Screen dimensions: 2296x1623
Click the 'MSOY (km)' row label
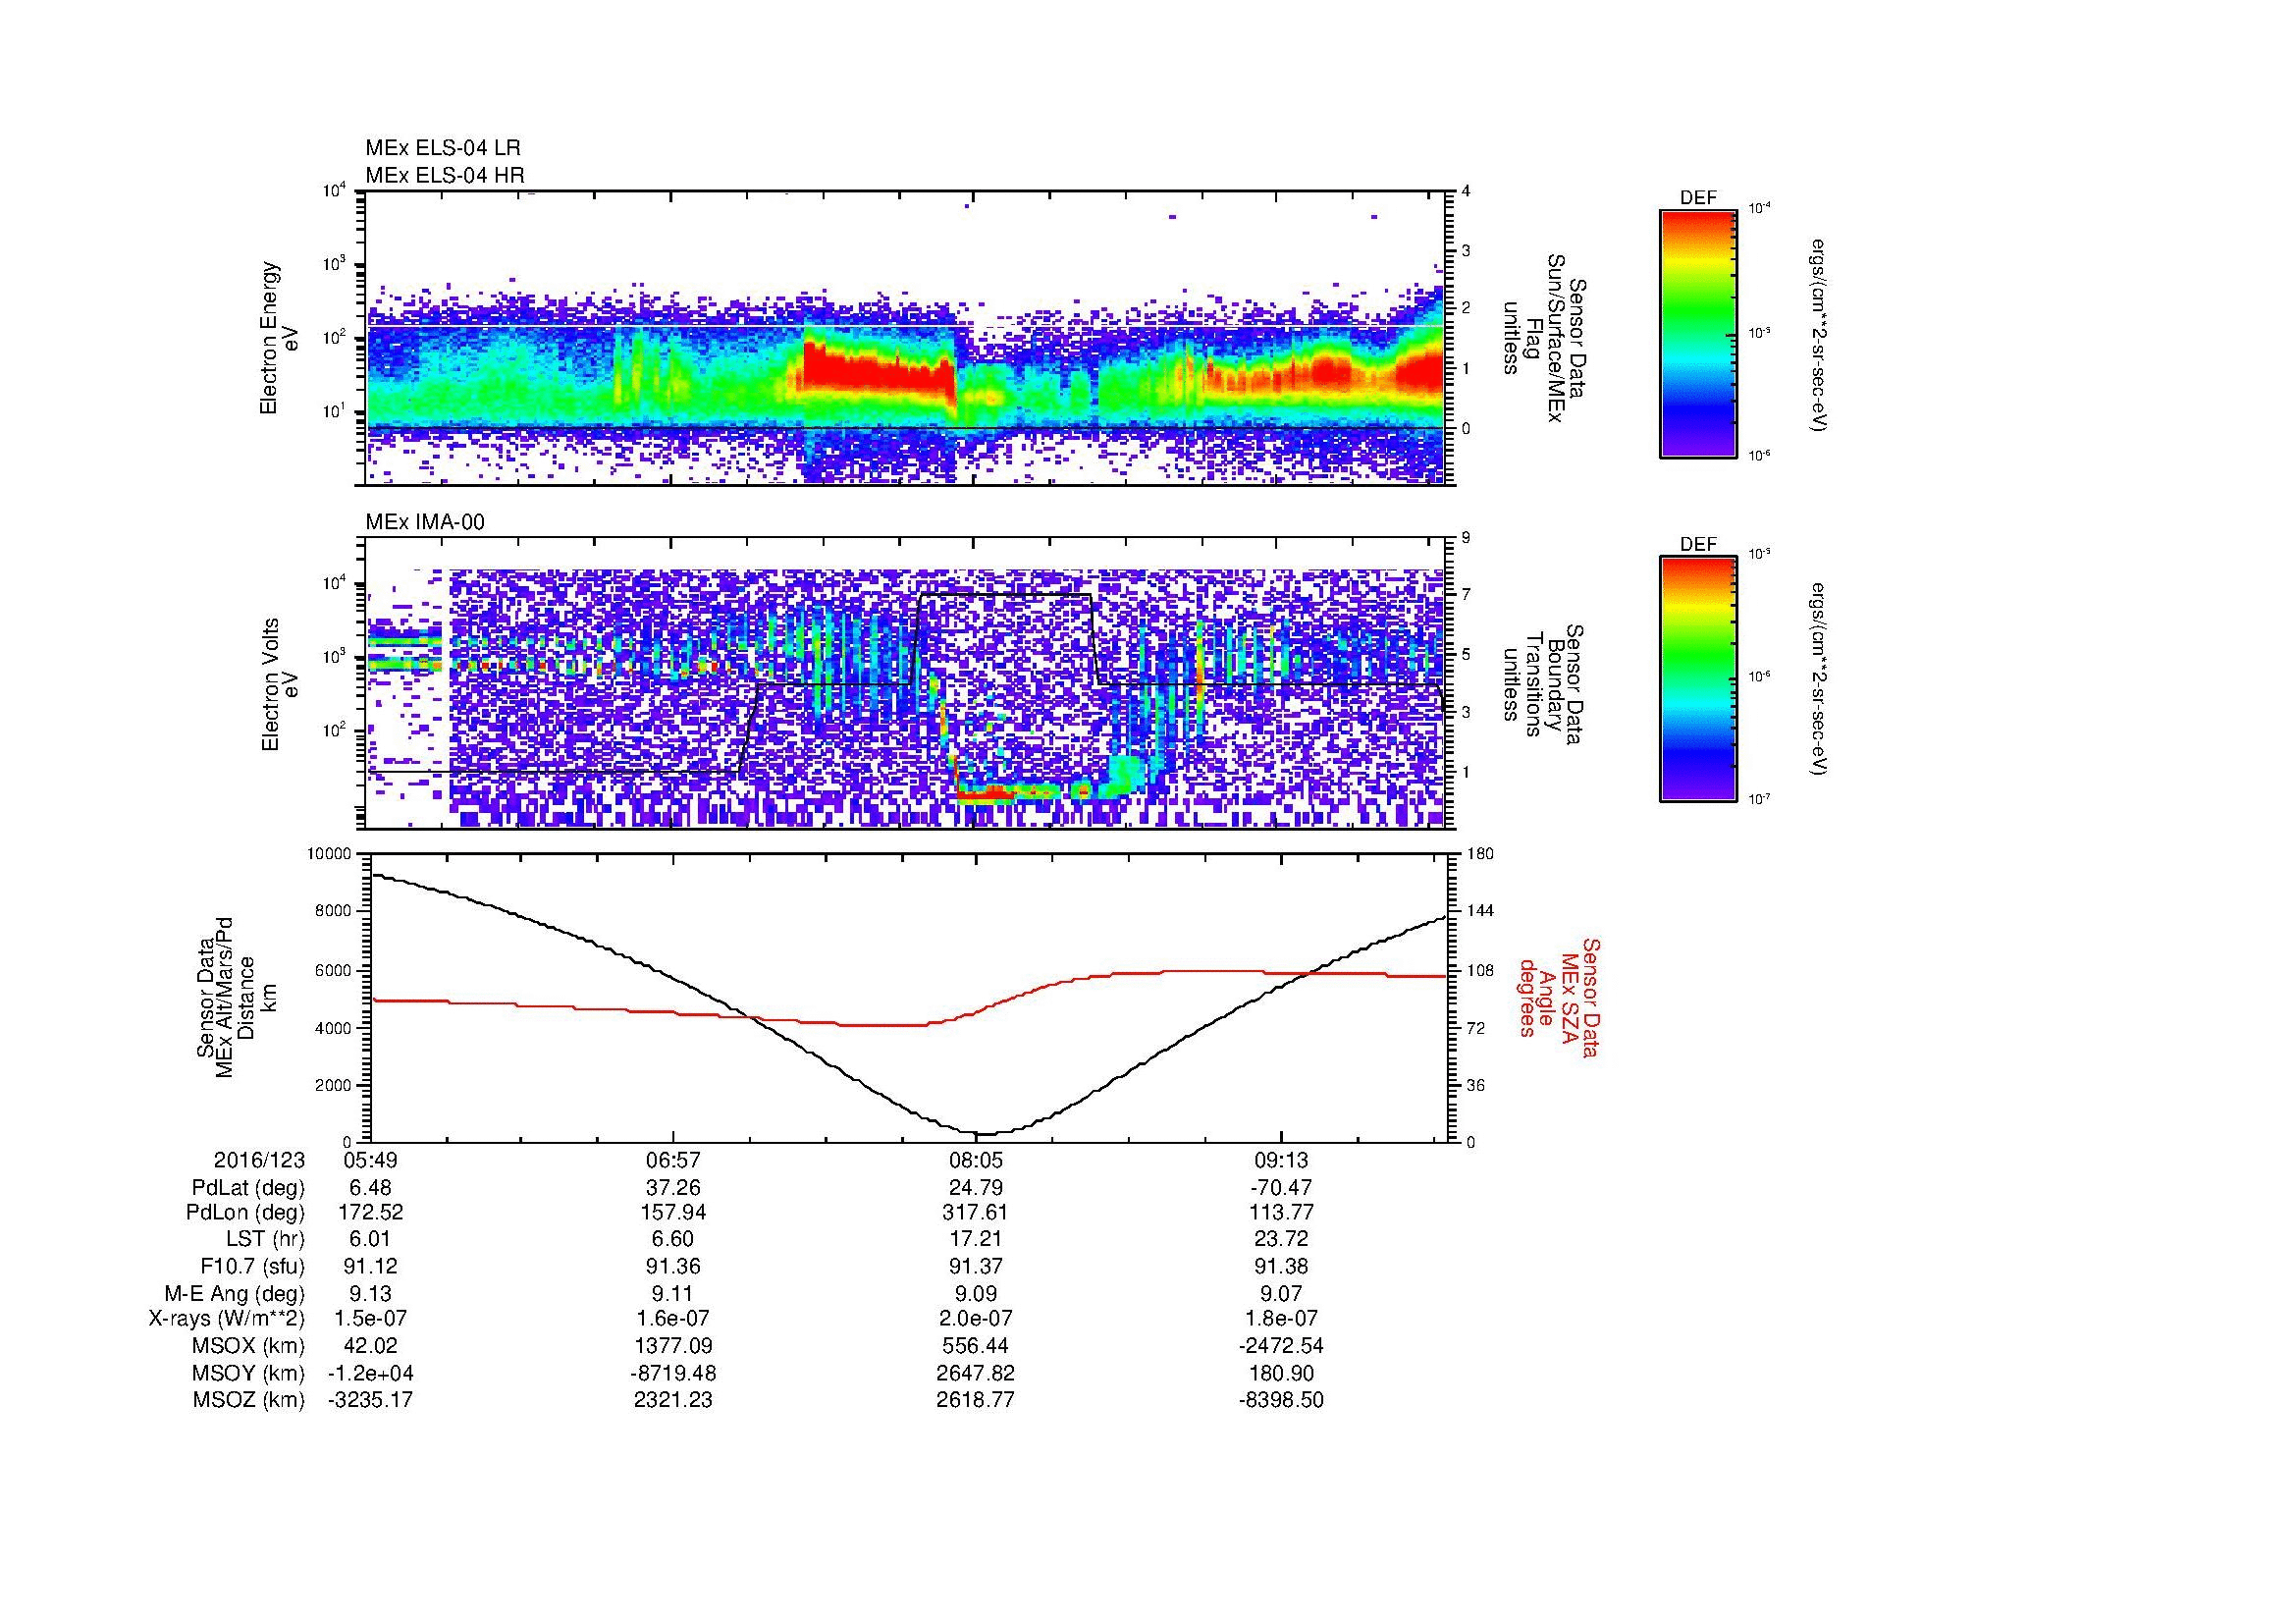(248, 1373)
